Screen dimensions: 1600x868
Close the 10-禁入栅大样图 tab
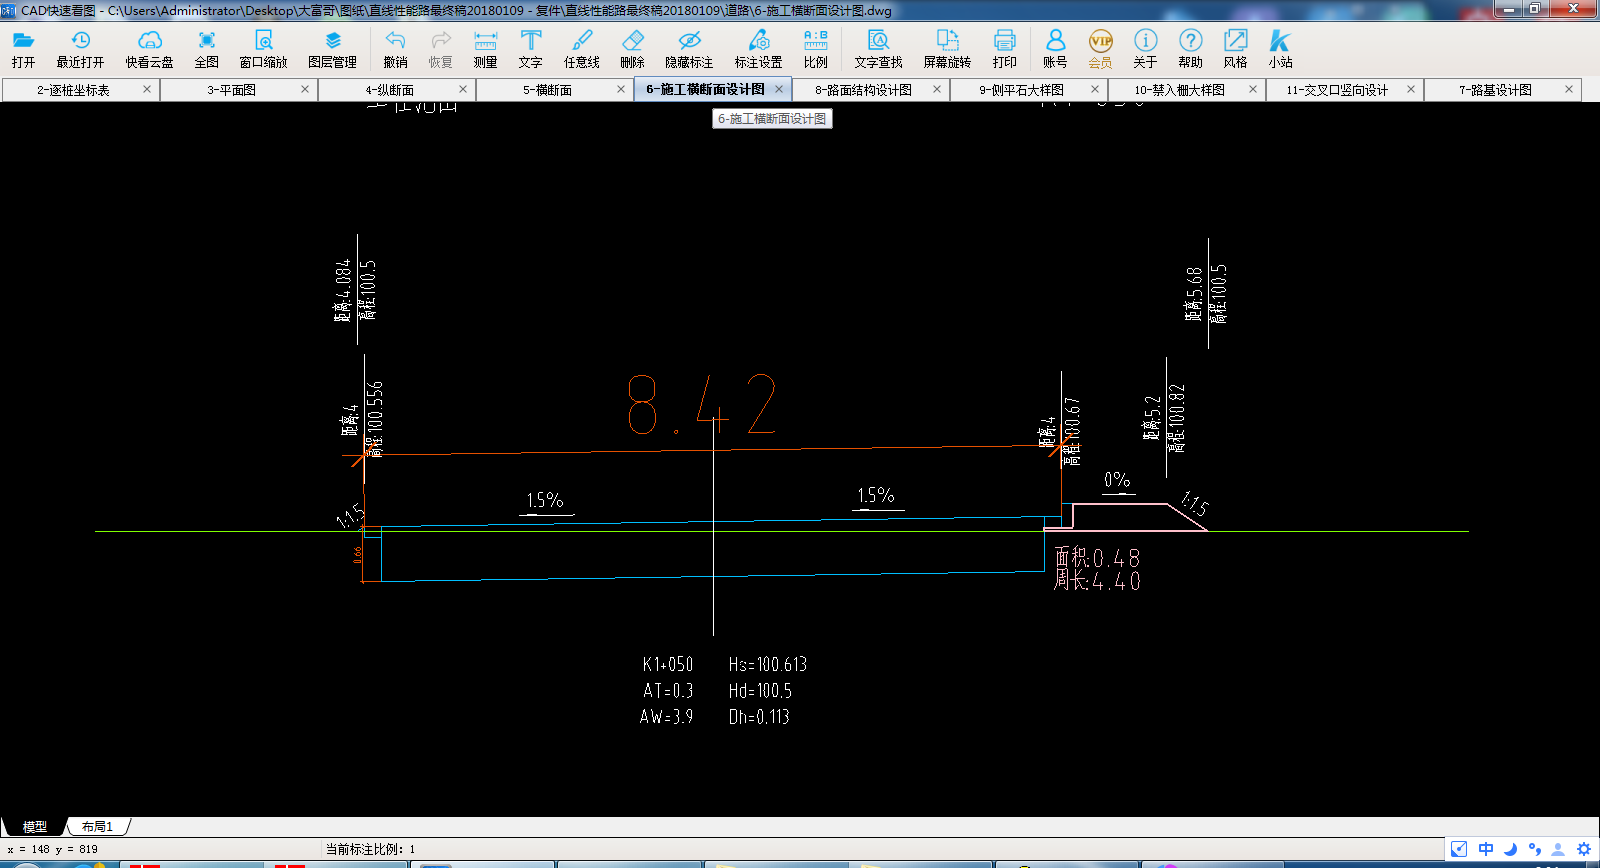click(1253, 89)
